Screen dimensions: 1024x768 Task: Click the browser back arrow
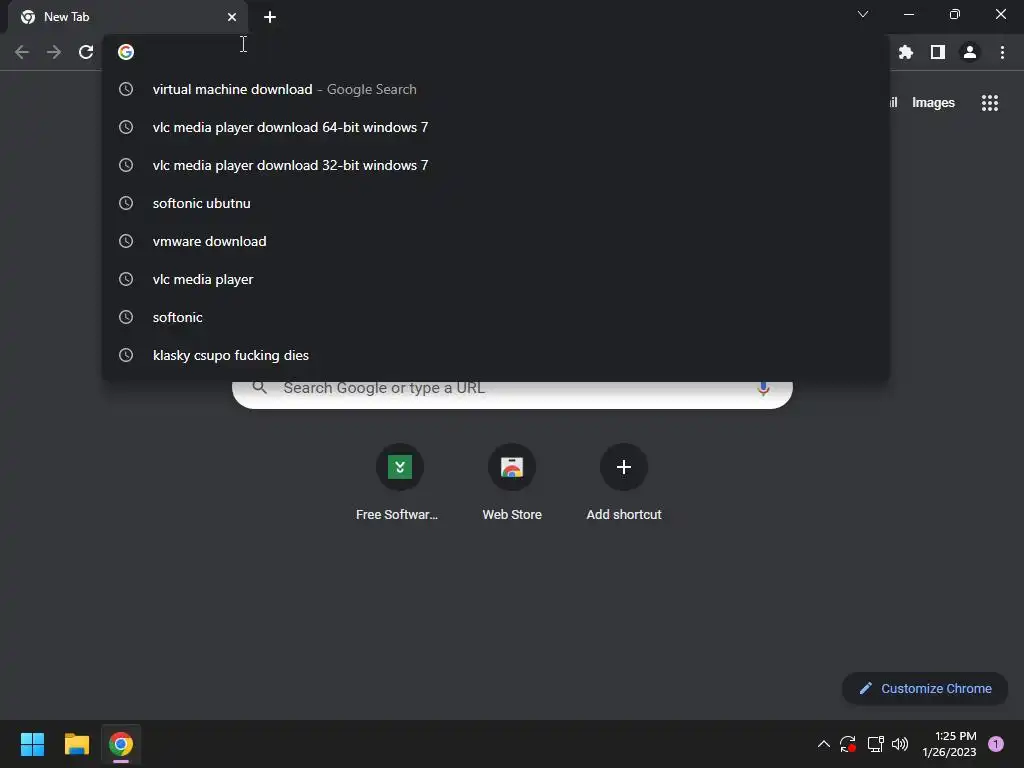point(22,52)
